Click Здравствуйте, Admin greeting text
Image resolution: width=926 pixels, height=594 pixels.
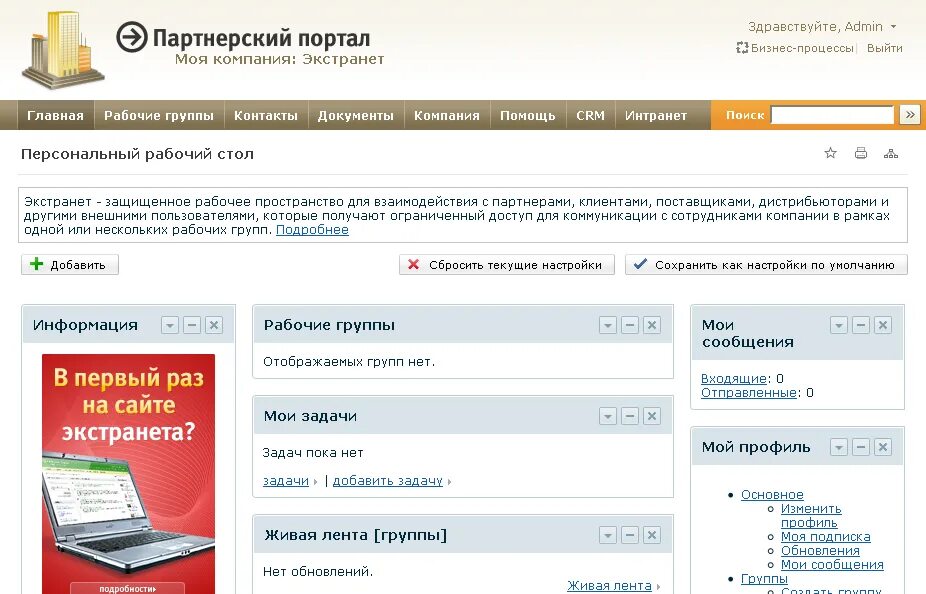815,27
